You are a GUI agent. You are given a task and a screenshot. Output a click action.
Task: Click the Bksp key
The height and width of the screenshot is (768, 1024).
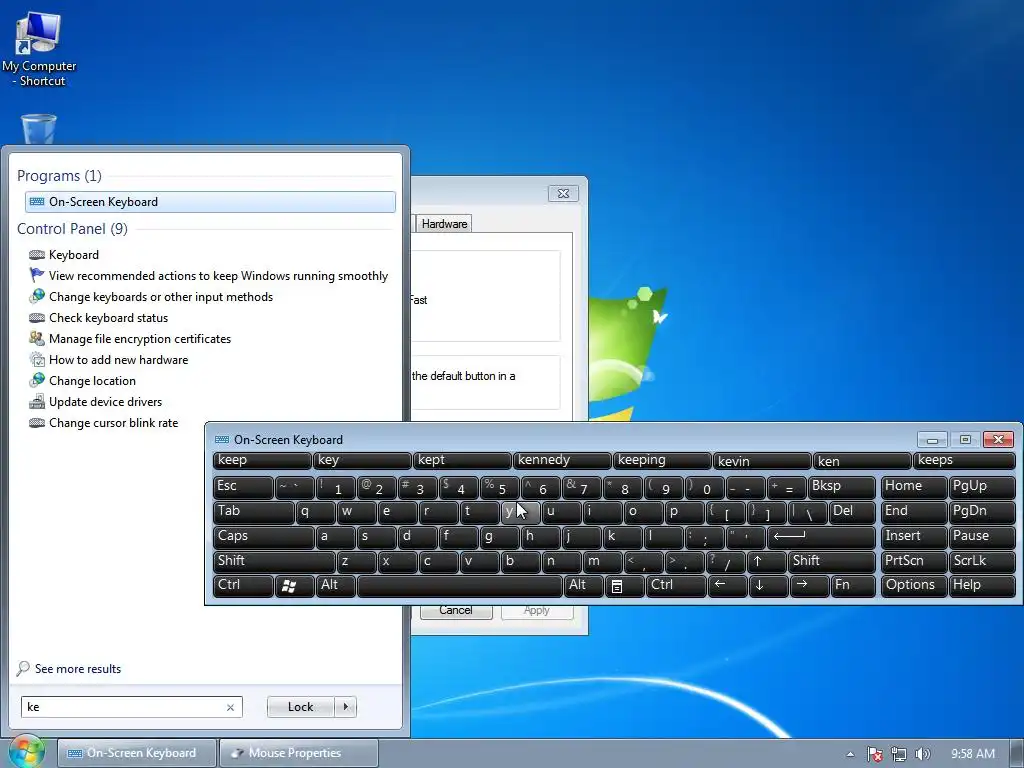pos(842,487)
